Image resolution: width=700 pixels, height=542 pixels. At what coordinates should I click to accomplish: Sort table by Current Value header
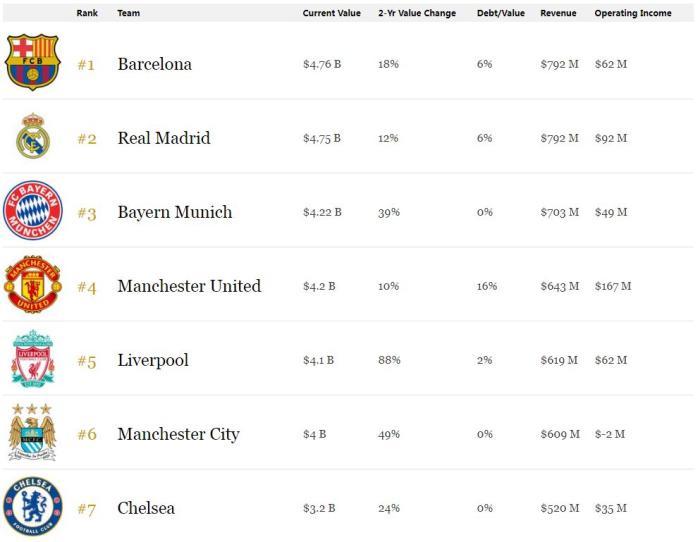332,13
